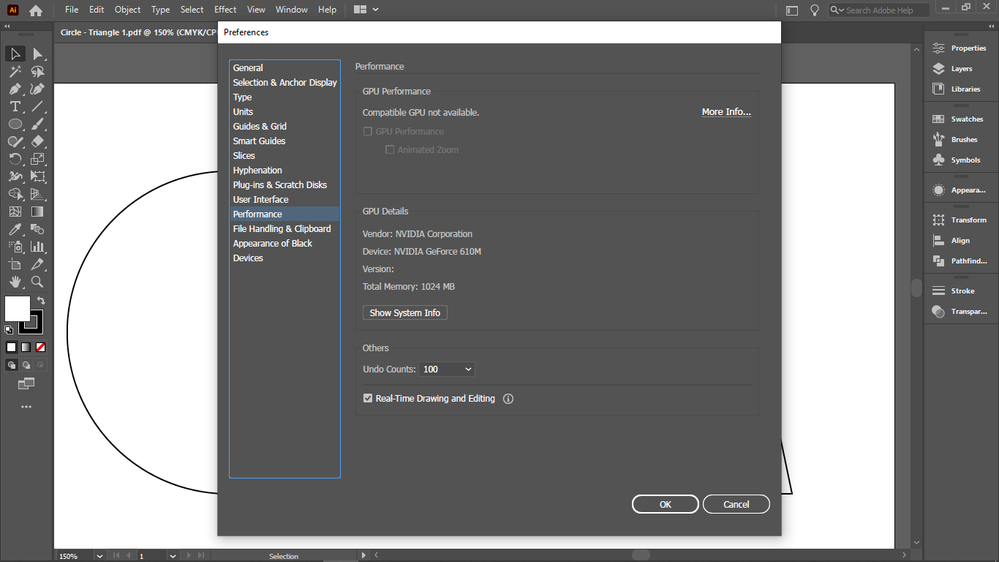
Task: Click the info icon beside Real-Time Drawing
Action: tap(508, 399)
